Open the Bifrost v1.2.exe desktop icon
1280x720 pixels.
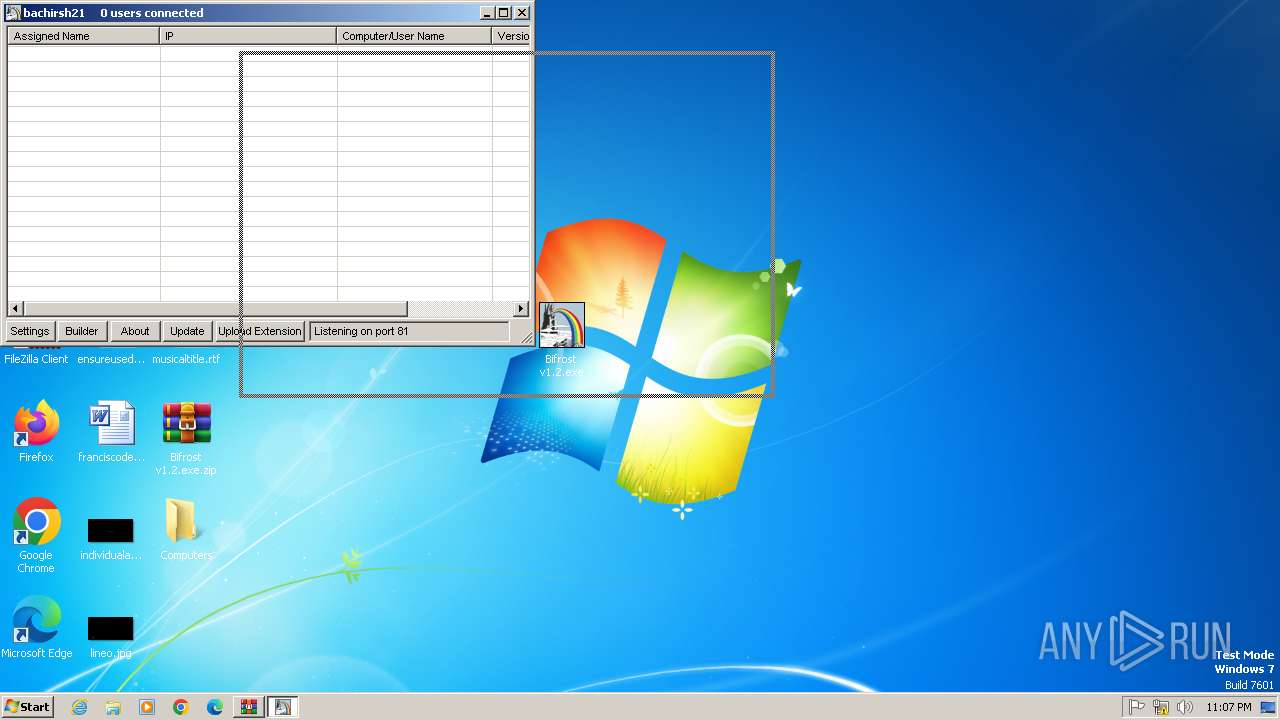[561, 340]
